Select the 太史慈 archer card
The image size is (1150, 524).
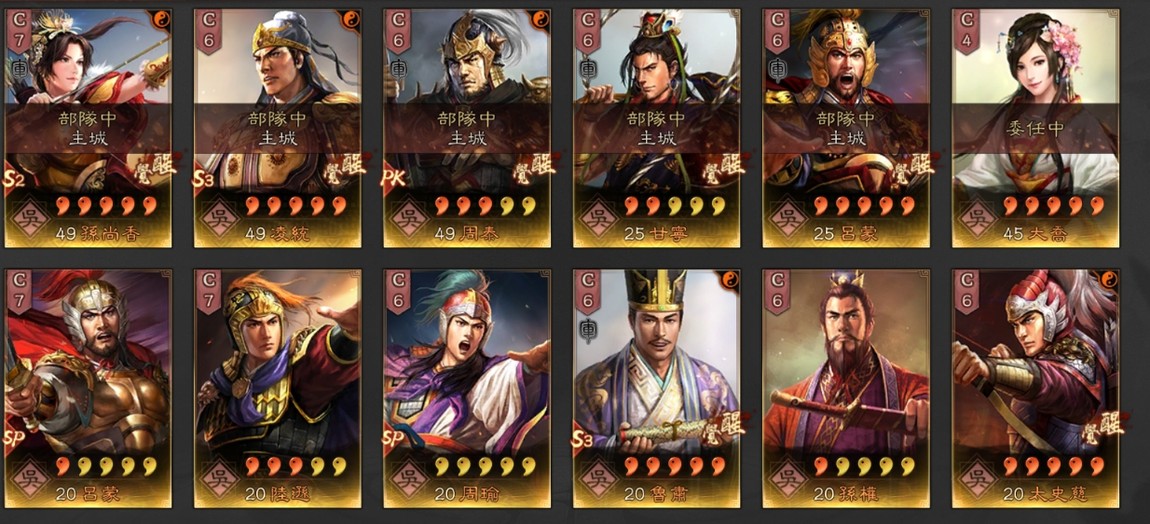1036,388
